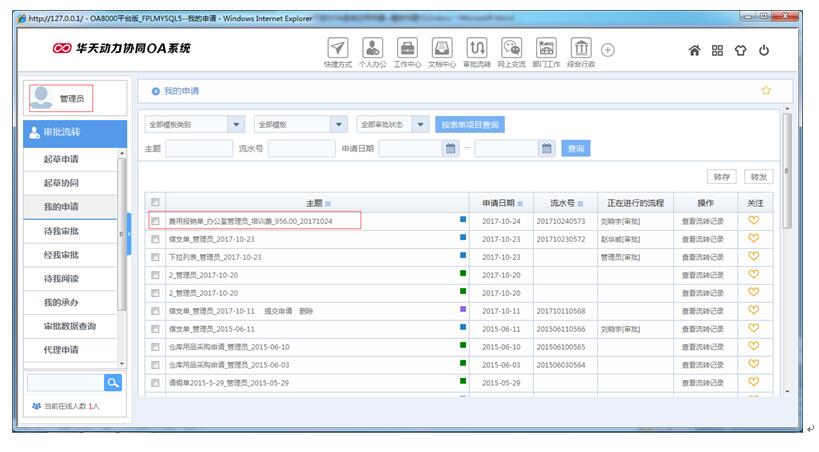Select 待我审批 in the sidebar menu

tap(70, 231)
